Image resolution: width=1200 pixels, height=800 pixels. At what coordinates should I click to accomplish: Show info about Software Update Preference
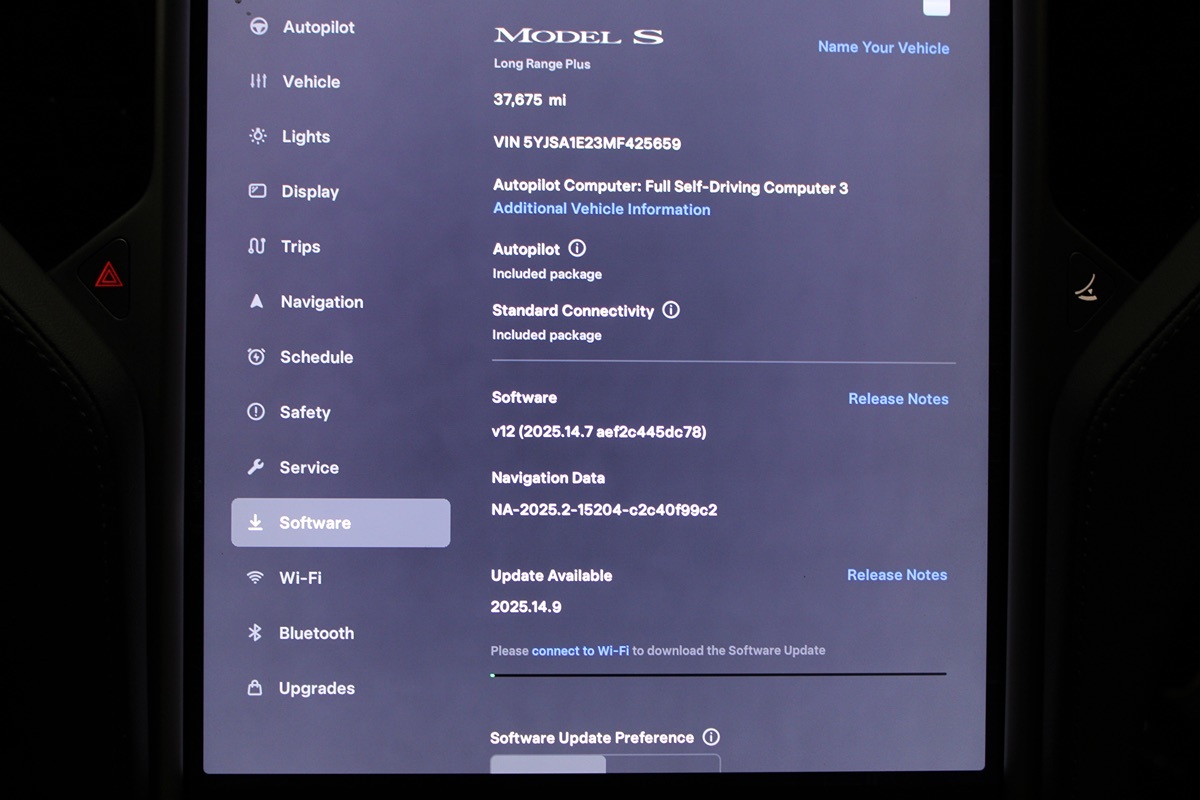(x=711, y=737)
